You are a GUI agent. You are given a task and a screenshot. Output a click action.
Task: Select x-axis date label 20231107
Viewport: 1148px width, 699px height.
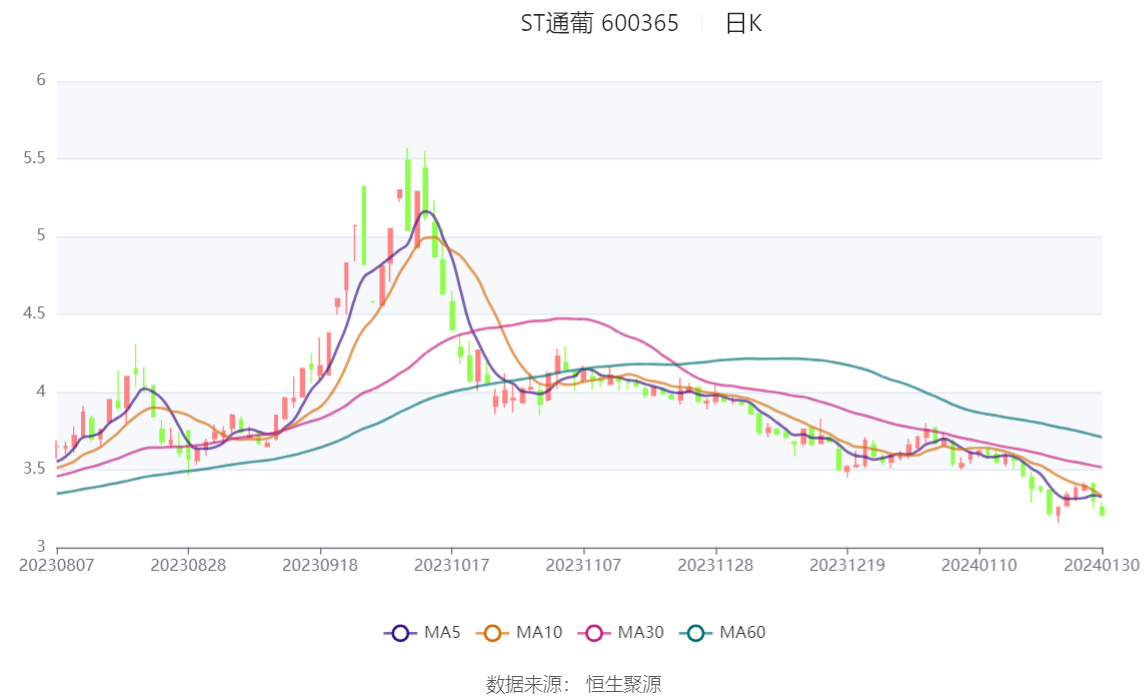click(584, 566)
